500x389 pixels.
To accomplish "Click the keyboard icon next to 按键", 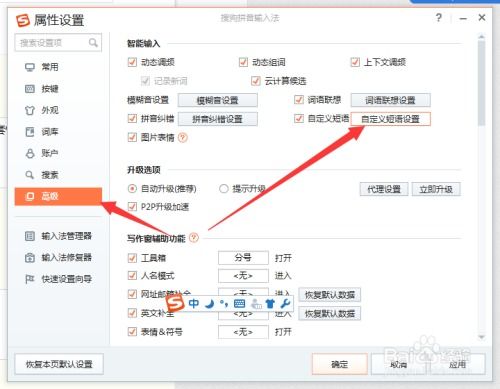I will coord(30,89).
